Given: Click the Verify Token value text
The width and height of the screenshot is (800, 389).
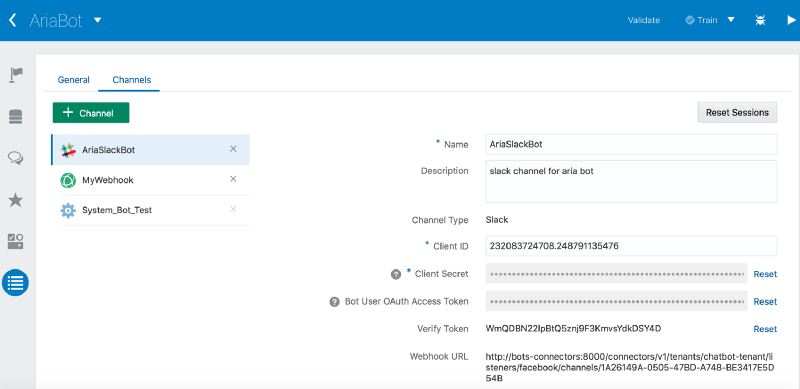Looking at the screenshot, I should (573, 328).
